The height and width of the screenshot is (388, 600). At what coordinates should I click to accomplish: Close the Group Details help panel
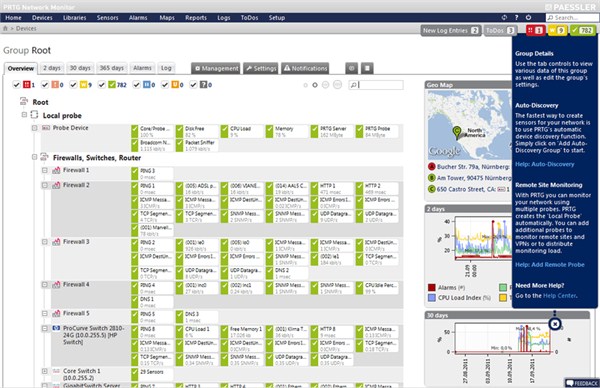click(x=555, y=324)
